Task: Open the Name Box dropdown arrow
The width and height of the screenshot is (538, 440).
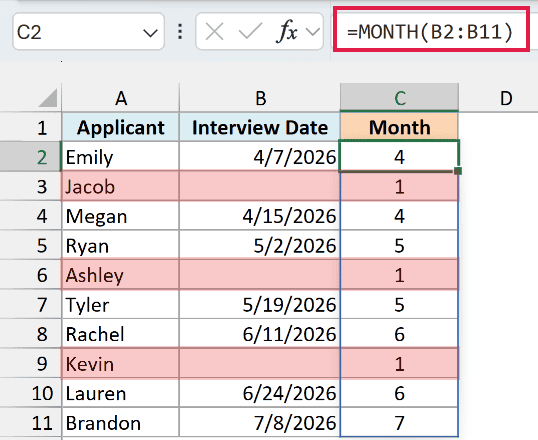Action: [150, 33]
